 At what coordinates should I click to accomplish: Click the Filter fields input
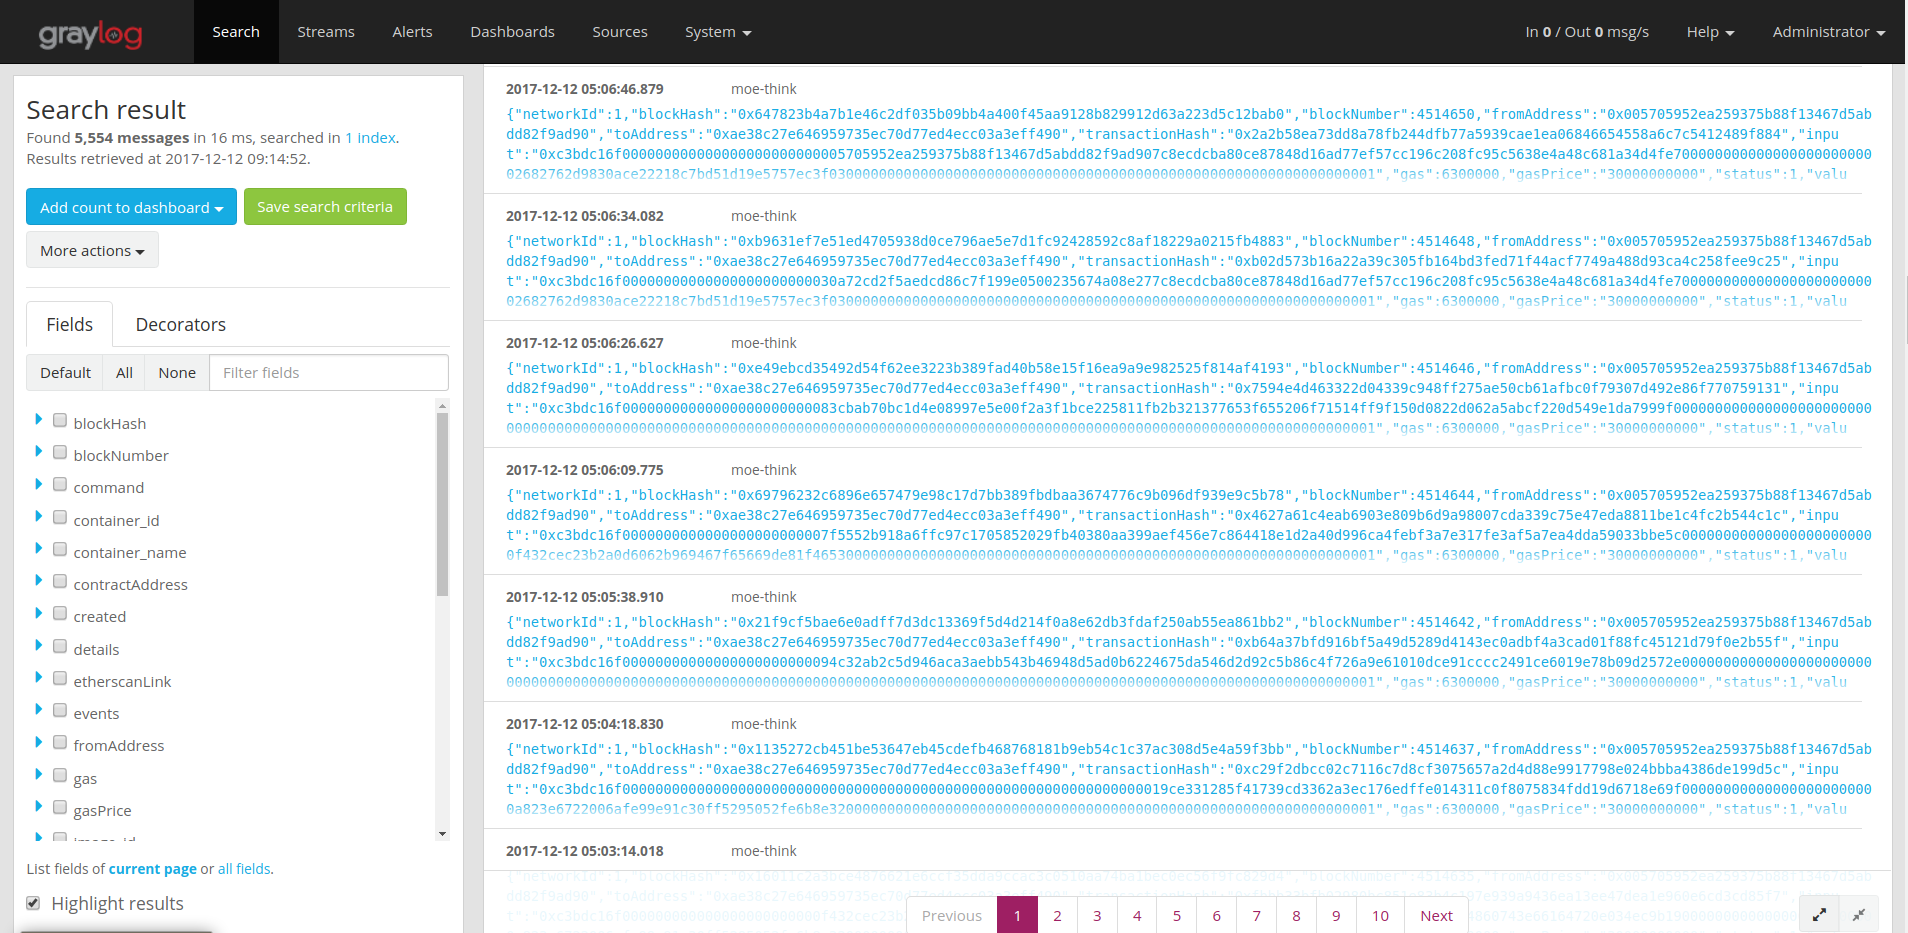point(329,372)
